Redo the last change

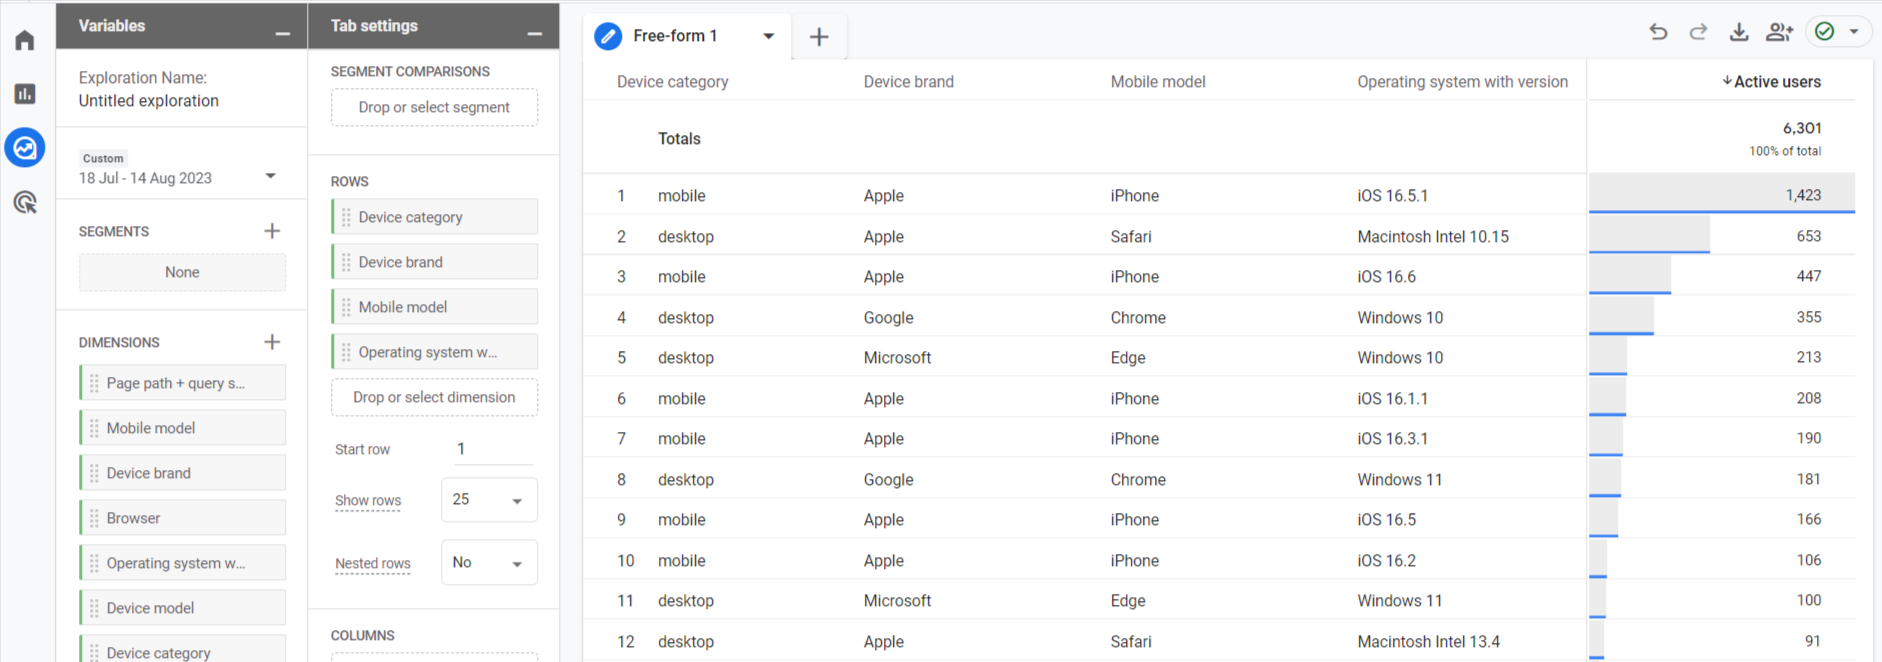1698,32
